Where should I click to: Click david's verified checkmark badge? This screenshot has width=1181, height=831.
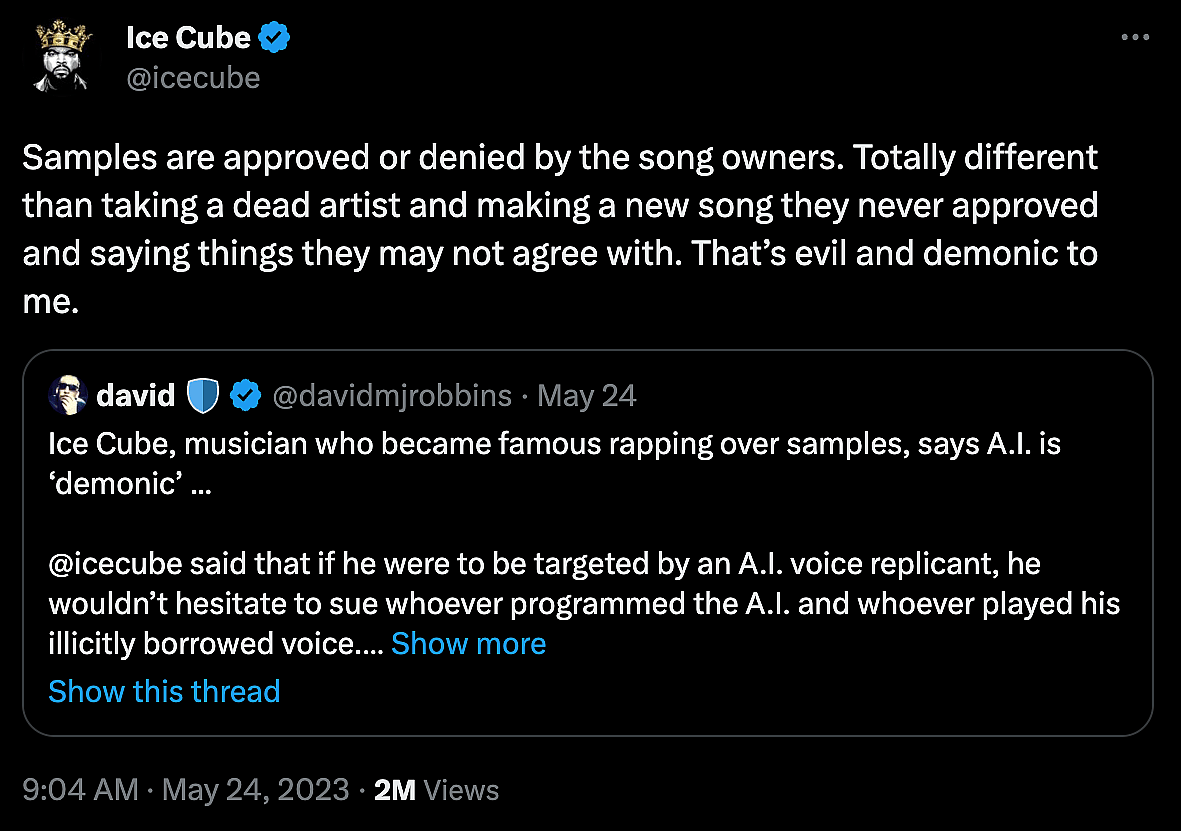click(x=245, y=397)
